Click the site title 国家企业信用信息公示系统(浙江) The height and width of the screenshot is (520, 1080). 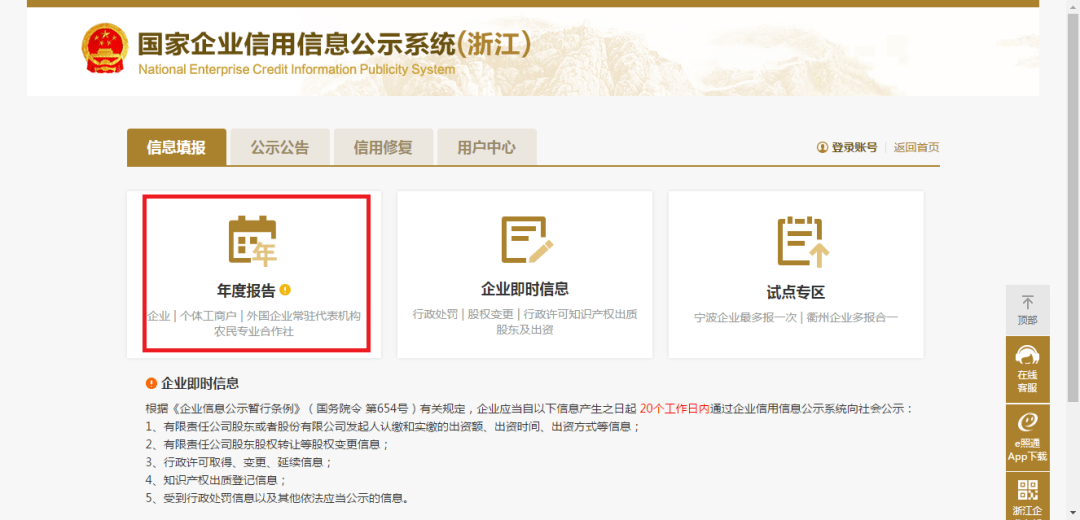click(x=334, y=43)
